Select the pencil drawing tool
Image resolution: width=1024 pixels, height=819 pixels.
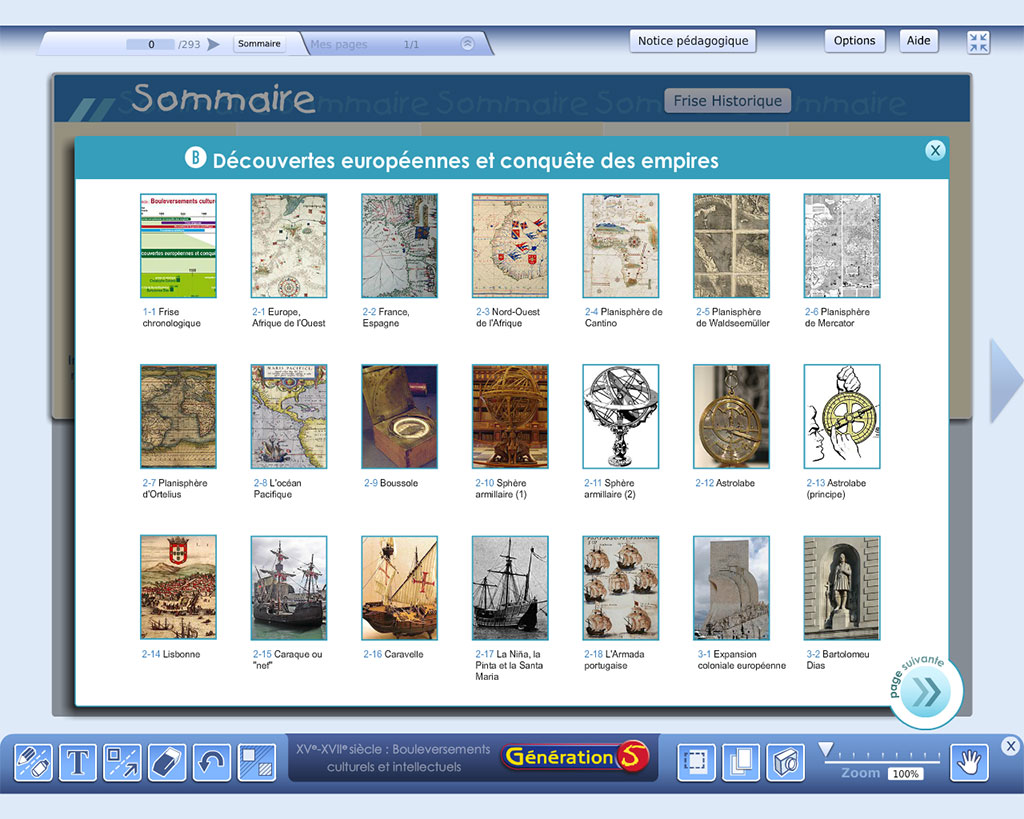click(33, 763)
